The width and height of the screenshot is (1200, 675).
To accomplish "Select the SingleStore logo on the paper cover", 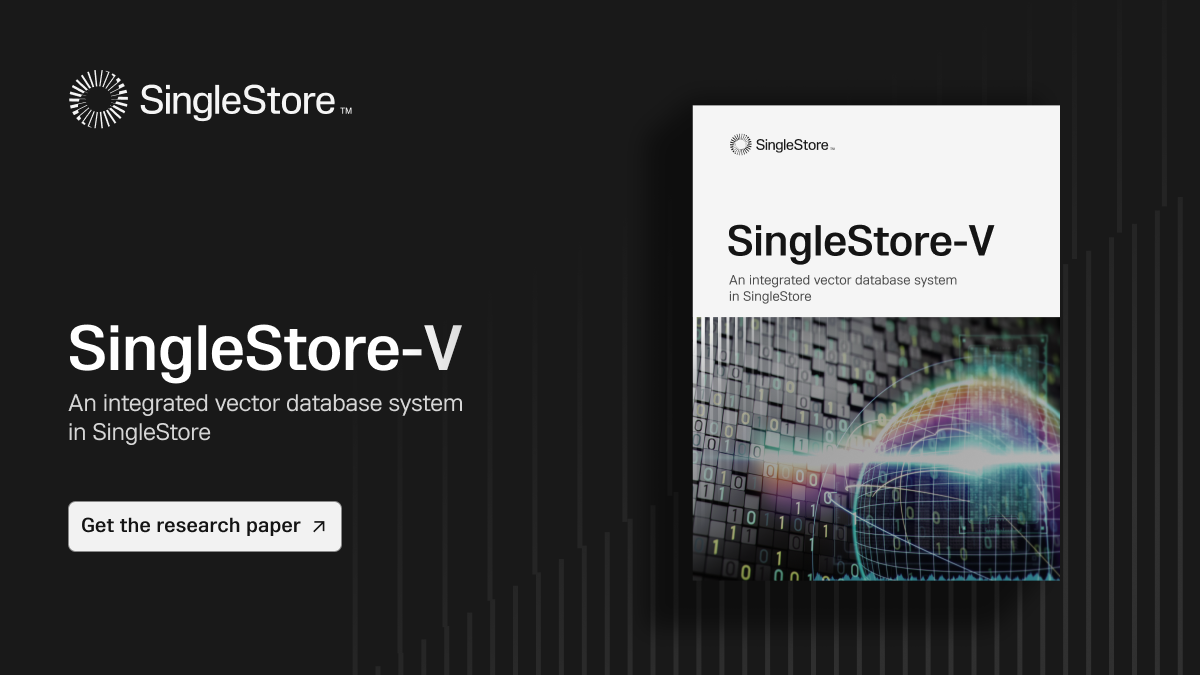I will click(x=780, y=144).
